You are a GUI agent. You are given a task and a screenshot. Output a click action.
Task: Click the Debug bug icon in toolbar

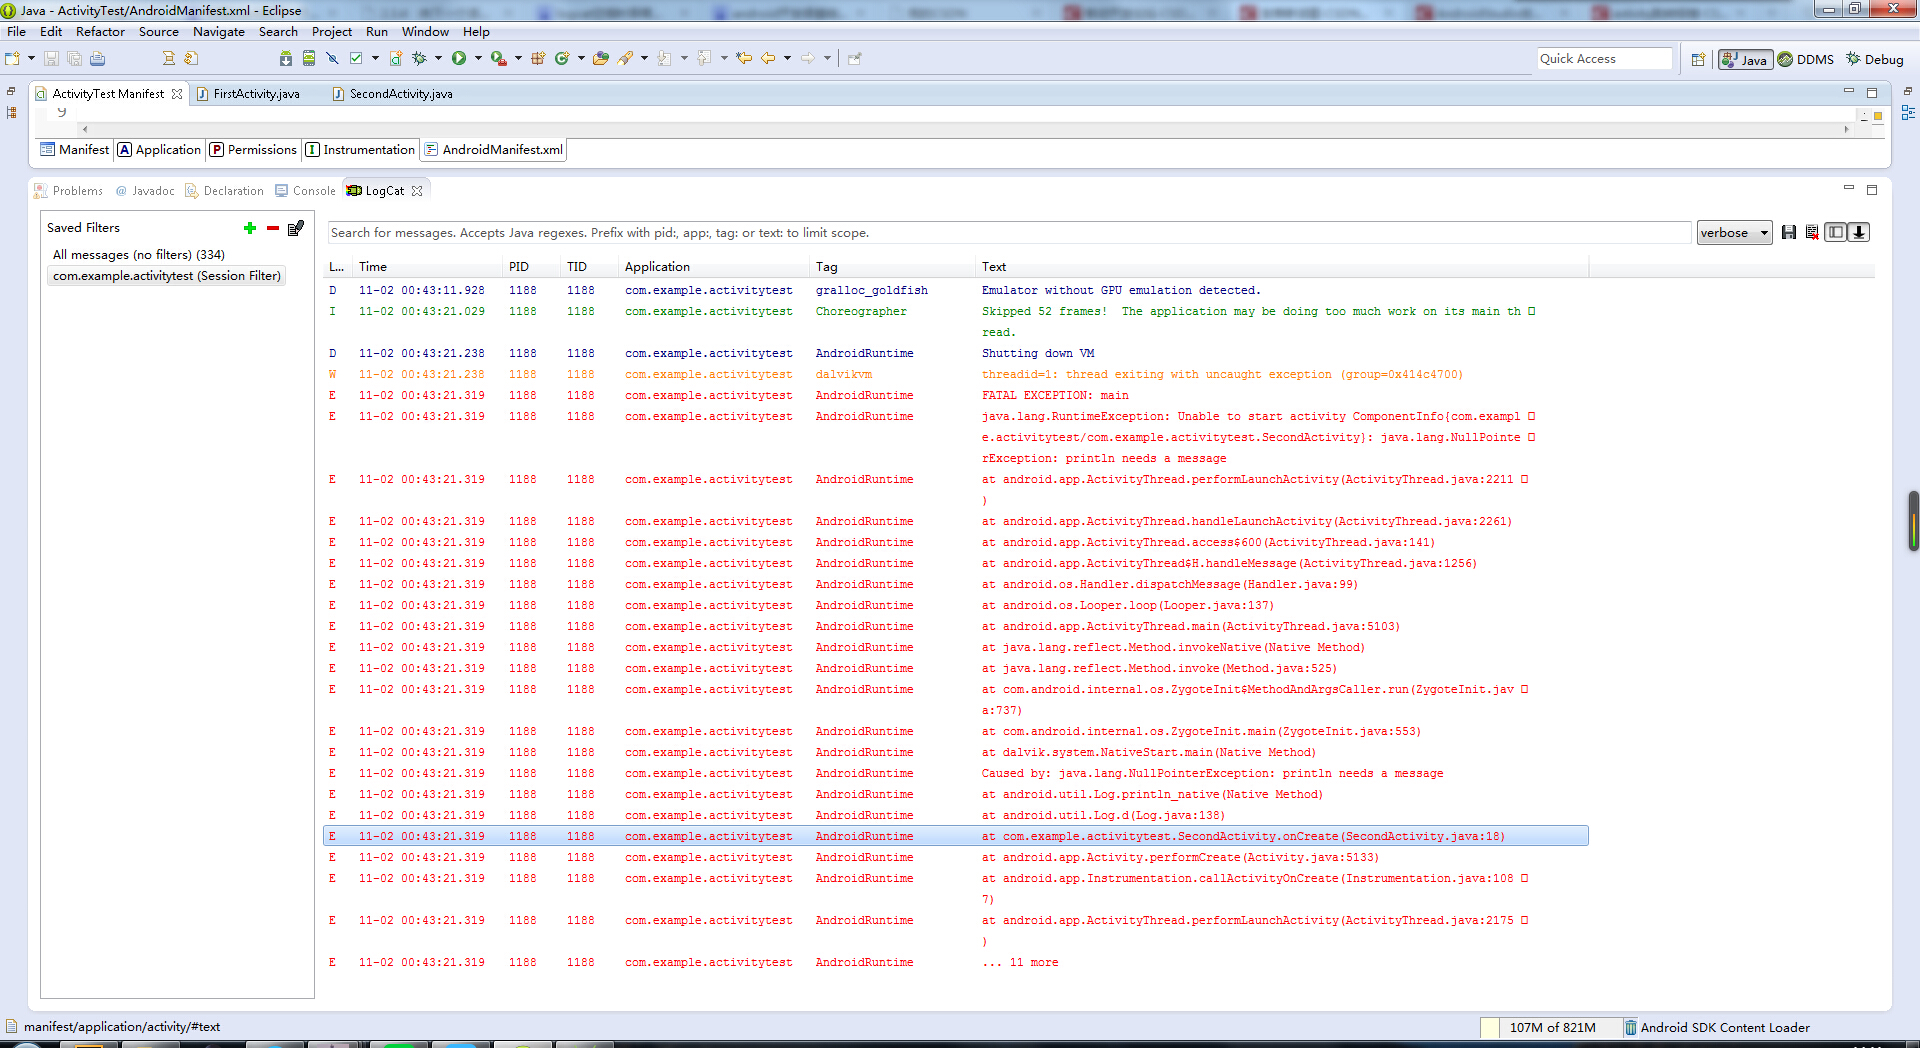419,59
